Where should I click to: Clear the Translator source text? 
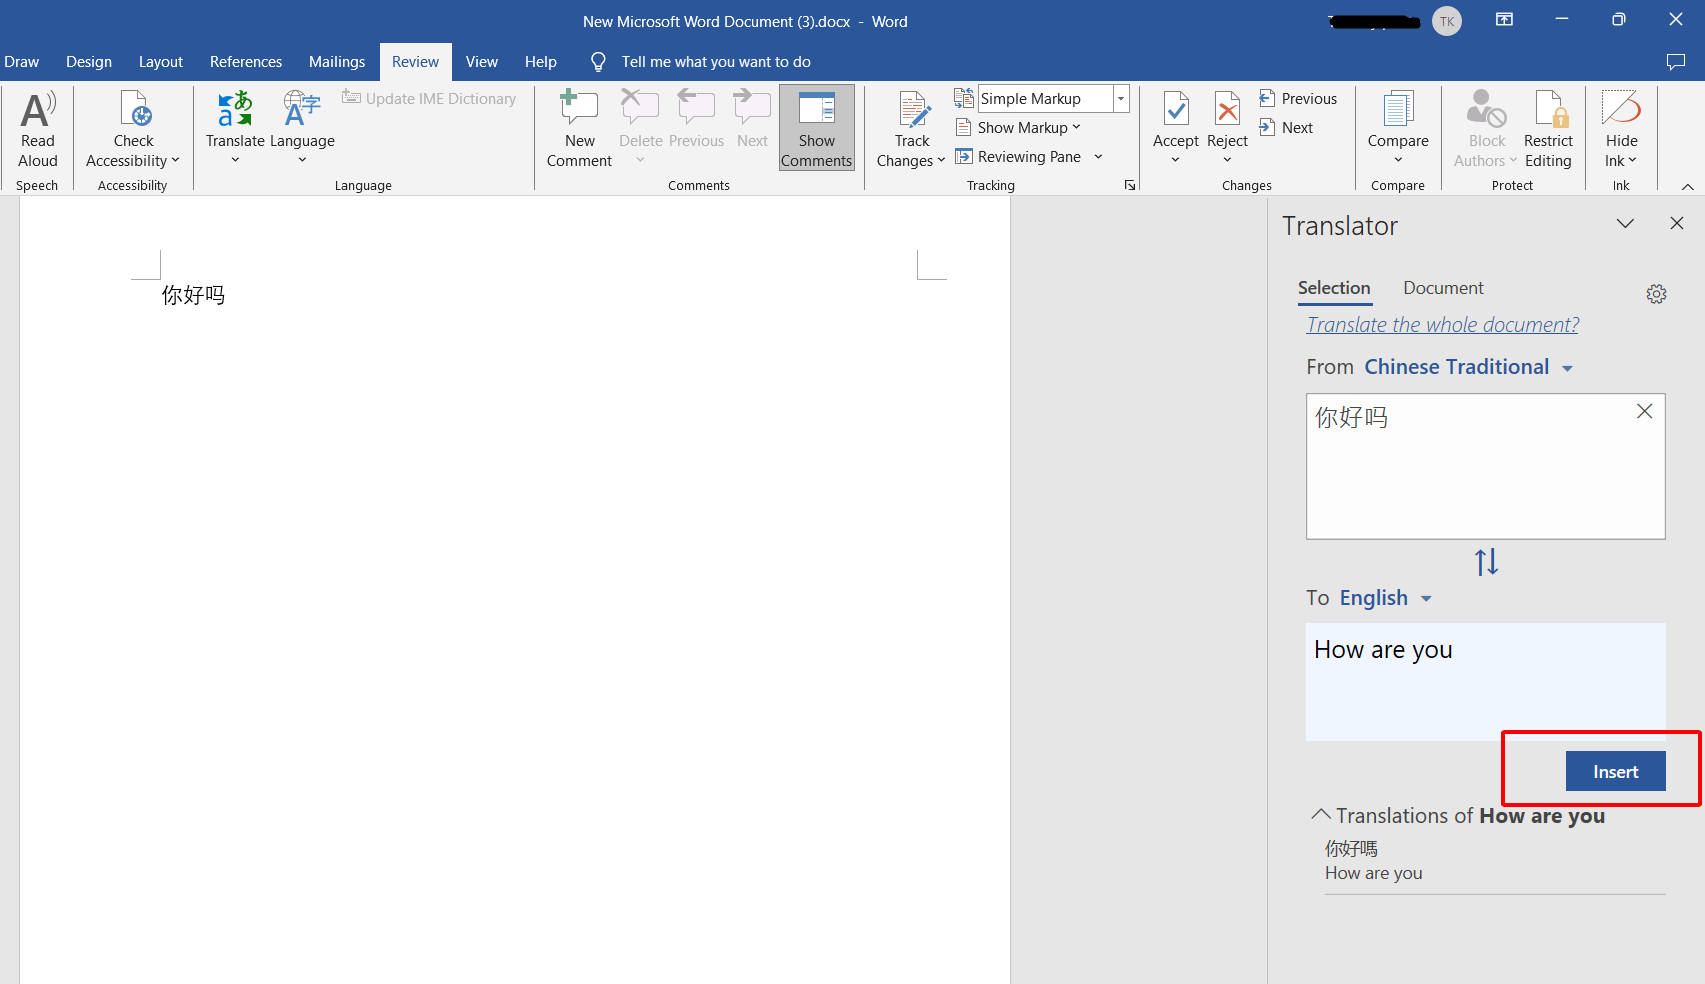(1644, 411)
